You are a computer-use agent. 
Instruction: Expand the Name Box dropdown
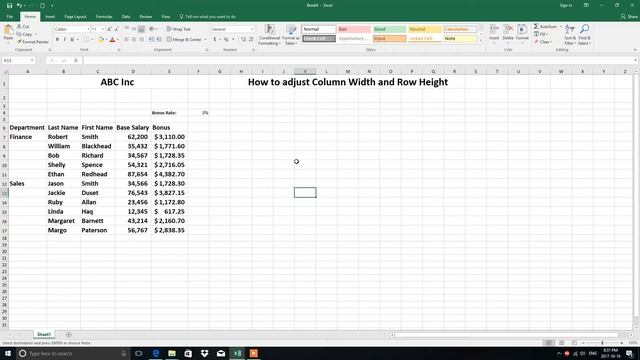[x=32, y=60]
